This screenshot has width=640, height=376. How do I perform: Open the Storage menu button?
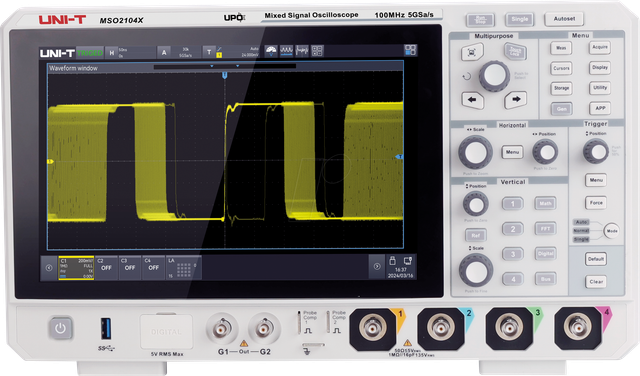point(561,88)
